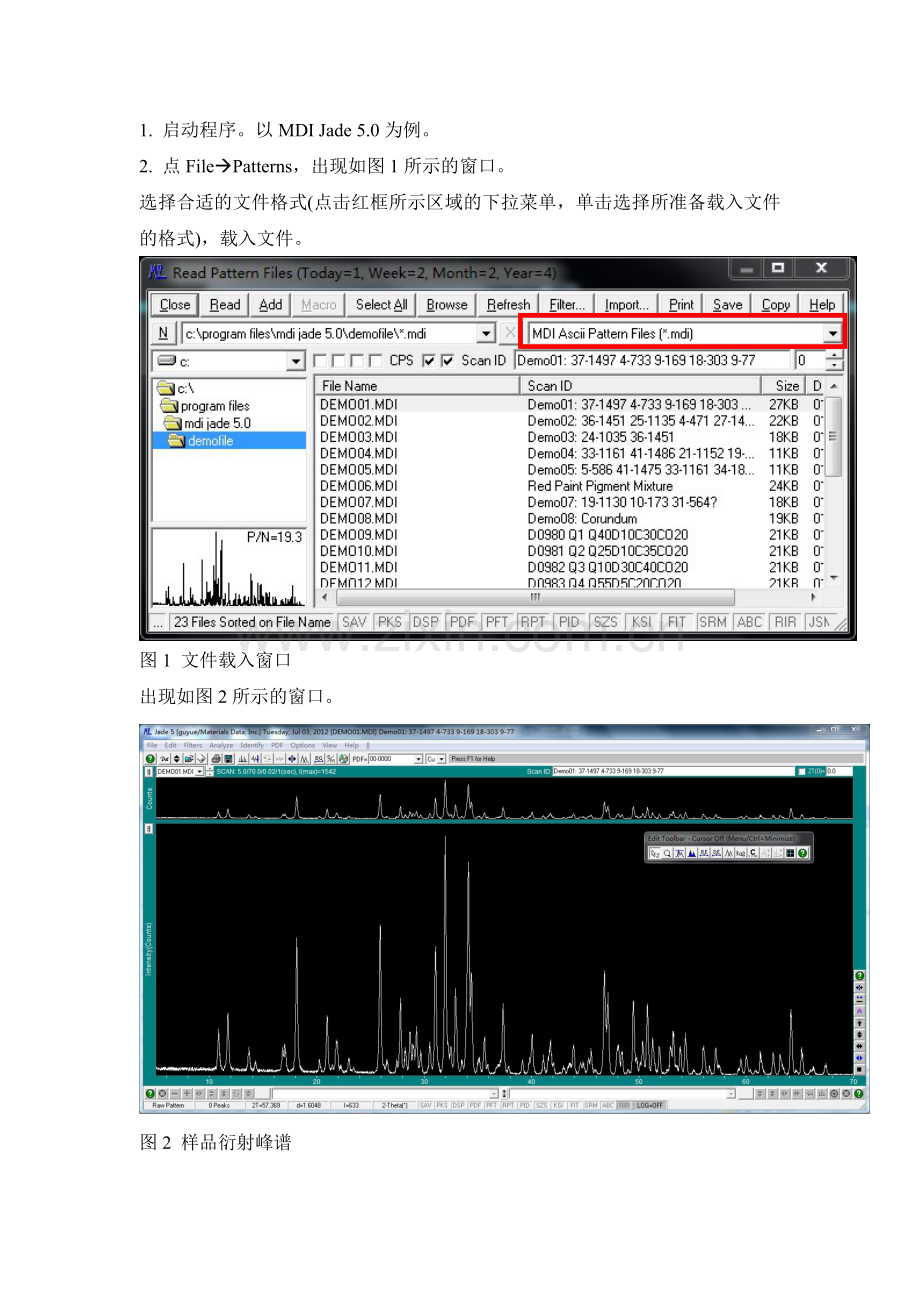Open the Analyze menu
The width and height of the screenshot is (920, 1302).
221,745
